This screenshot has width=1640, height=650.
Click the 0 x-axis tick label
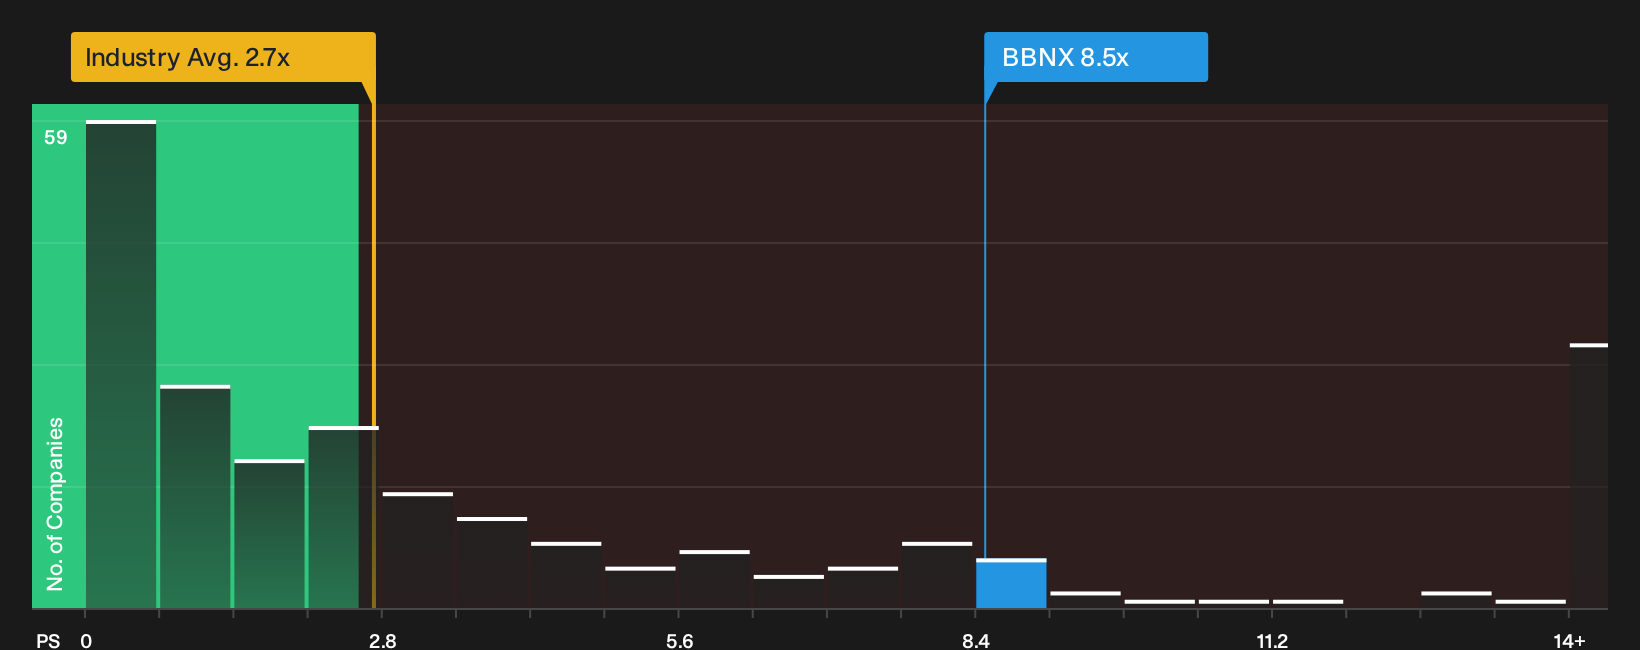point(86,641)
